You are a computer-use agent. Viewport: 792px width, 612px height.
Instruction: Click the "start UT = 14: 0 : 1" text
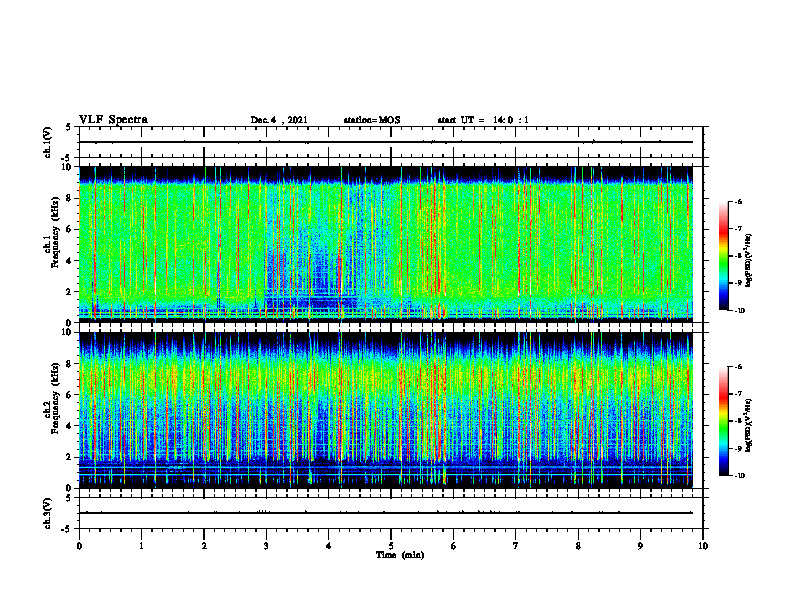tap(483, 120)
